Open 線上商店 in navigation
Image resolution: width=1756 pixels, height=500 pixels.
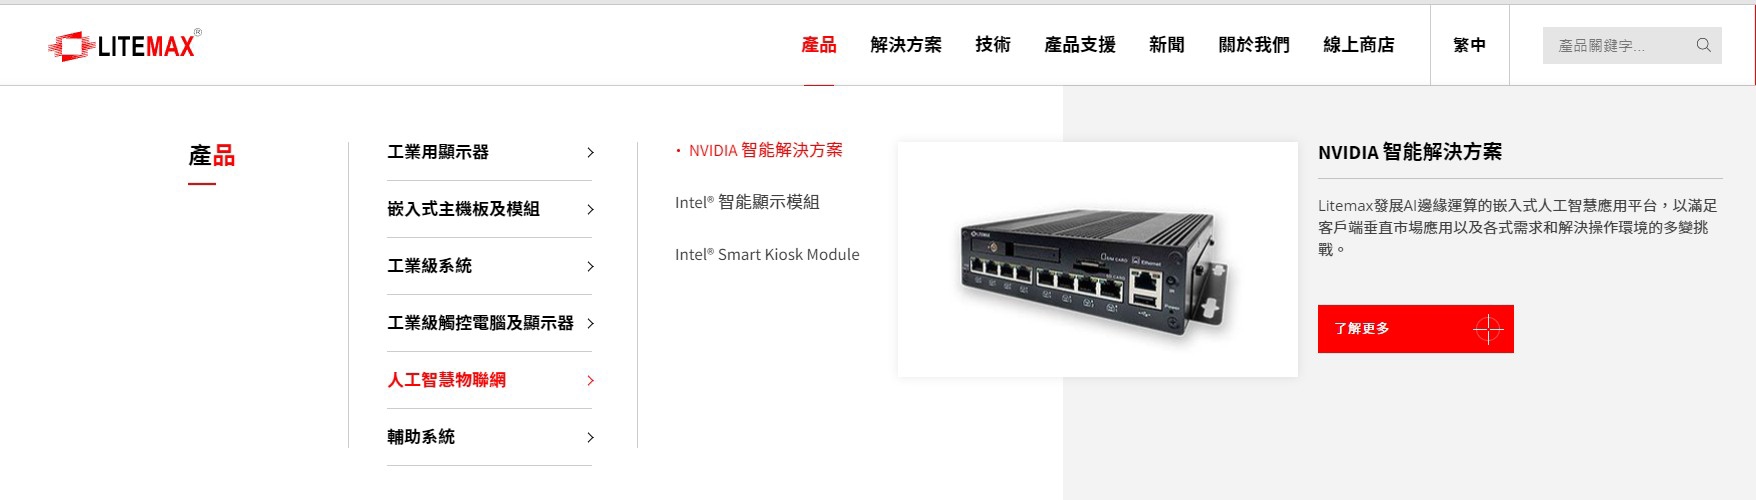click(x=1359, y=45)
